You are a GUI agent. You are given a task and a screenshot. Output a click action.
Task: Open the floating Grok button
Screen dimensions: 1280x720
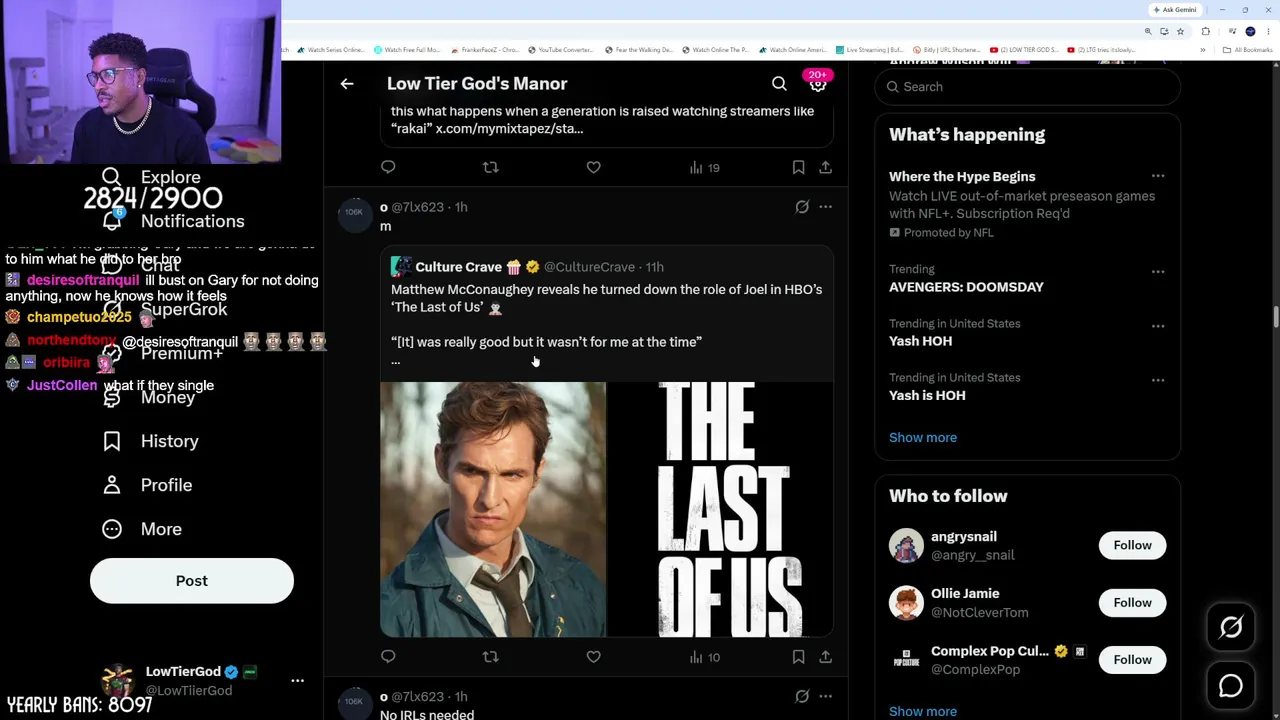(x=1231, y=627)
